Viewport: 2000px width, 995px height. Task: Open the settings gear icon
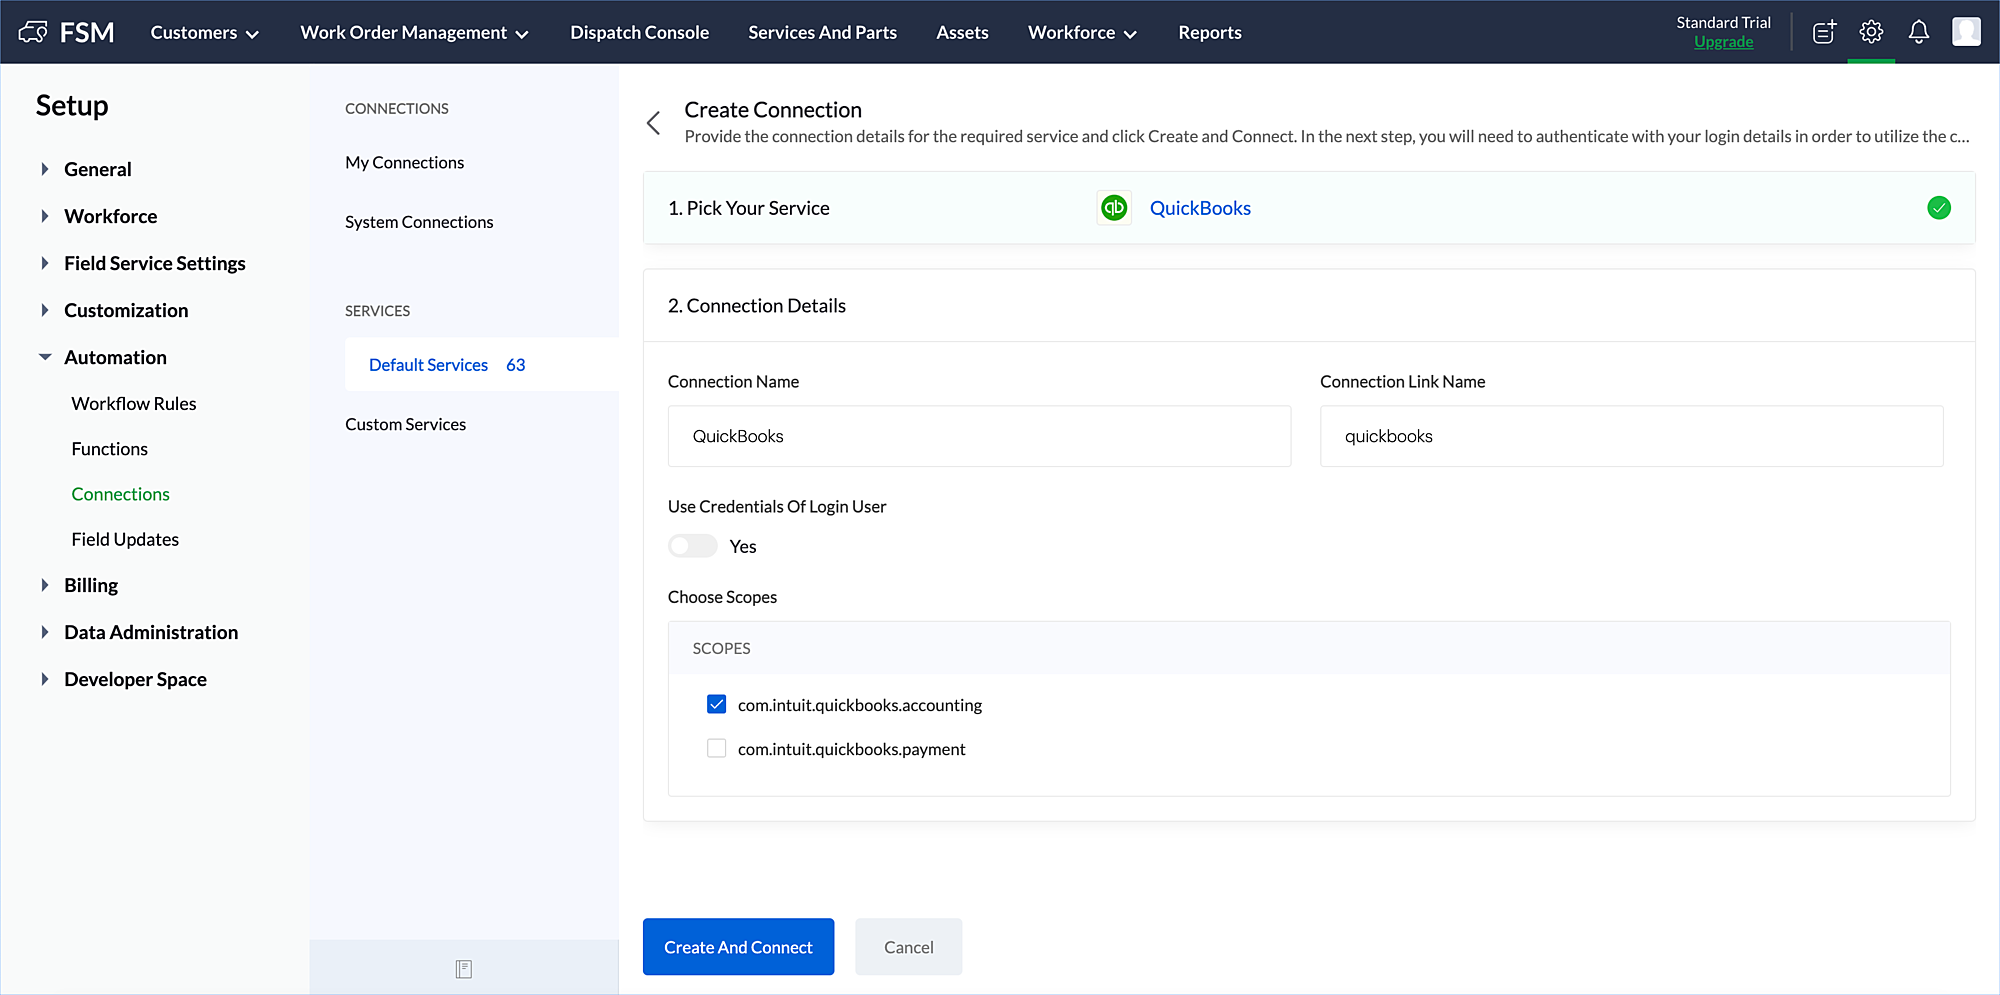(x=1871, y=32)
